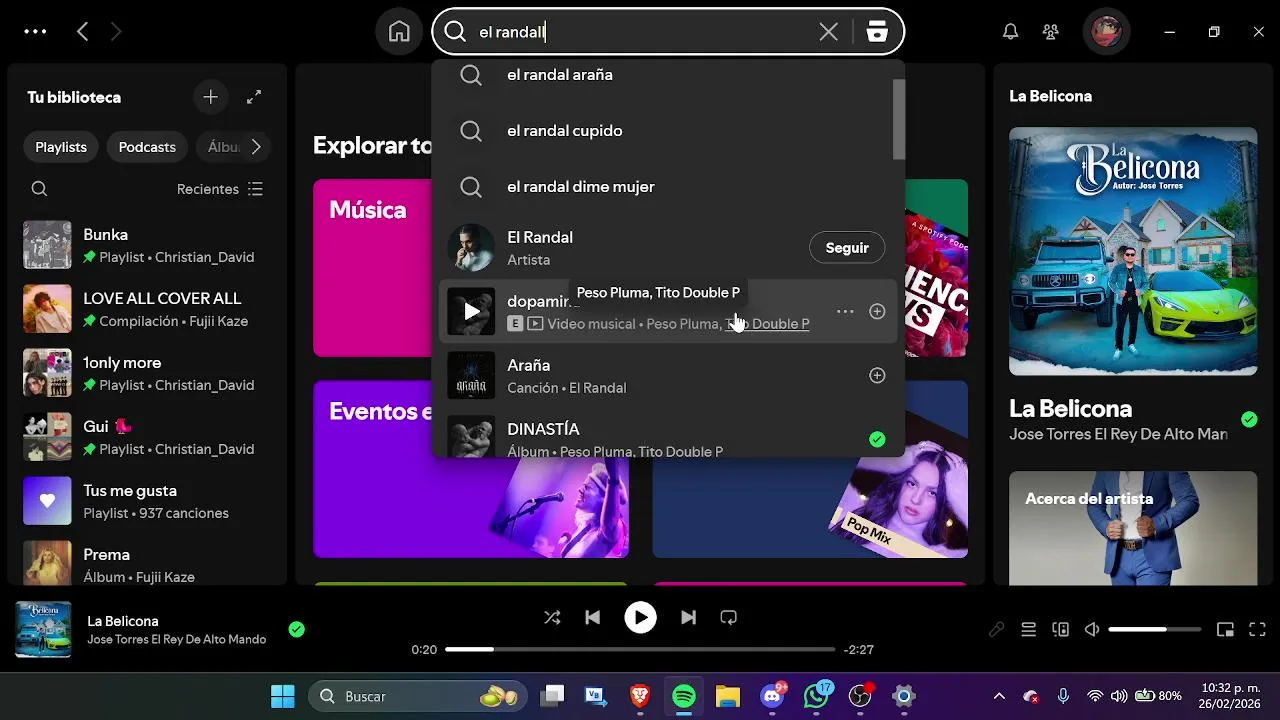Open Tus me gusta playlist
This screenshot has height=720, width=1280.
click(x=146, y=501)
